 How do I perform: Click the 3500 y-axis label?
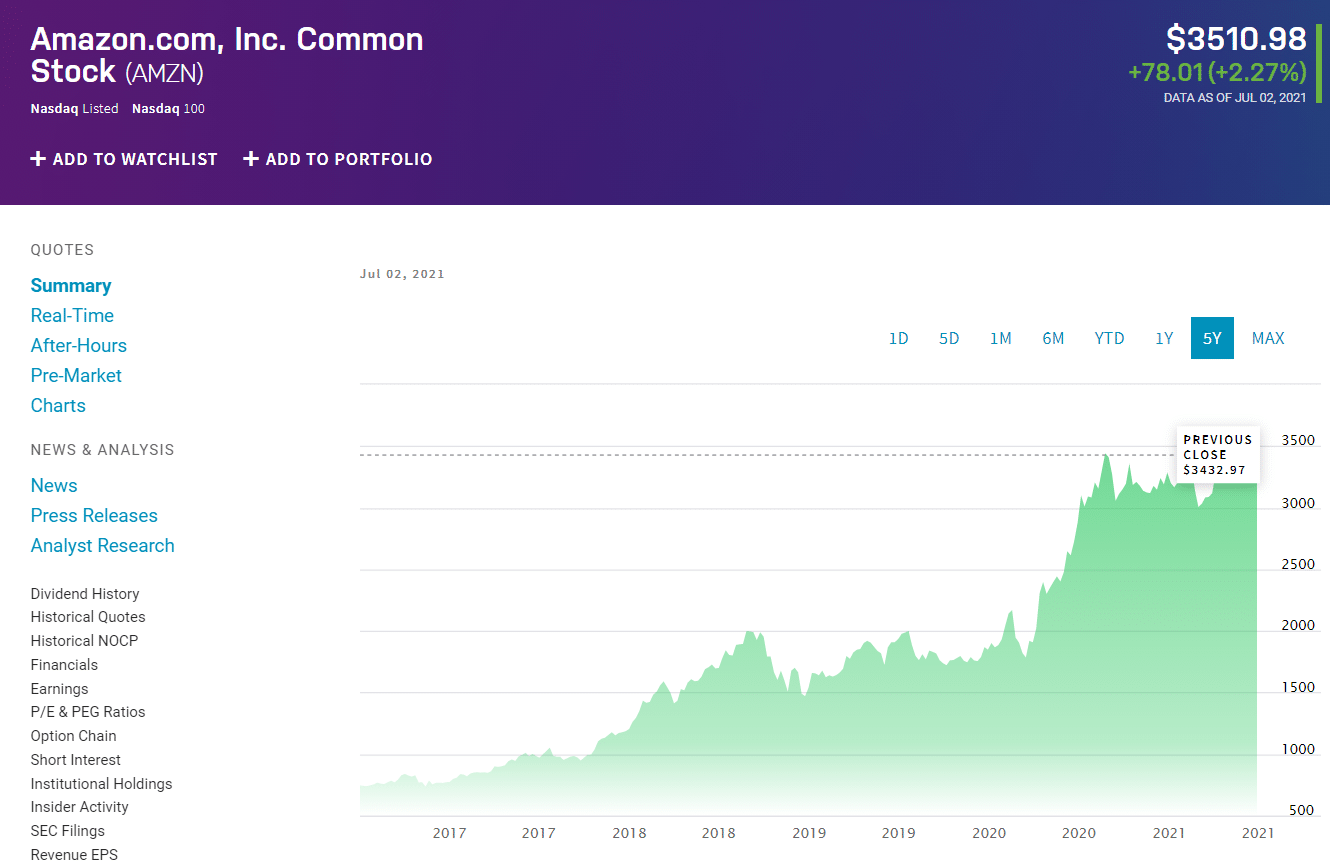(x=1298, y=441)
